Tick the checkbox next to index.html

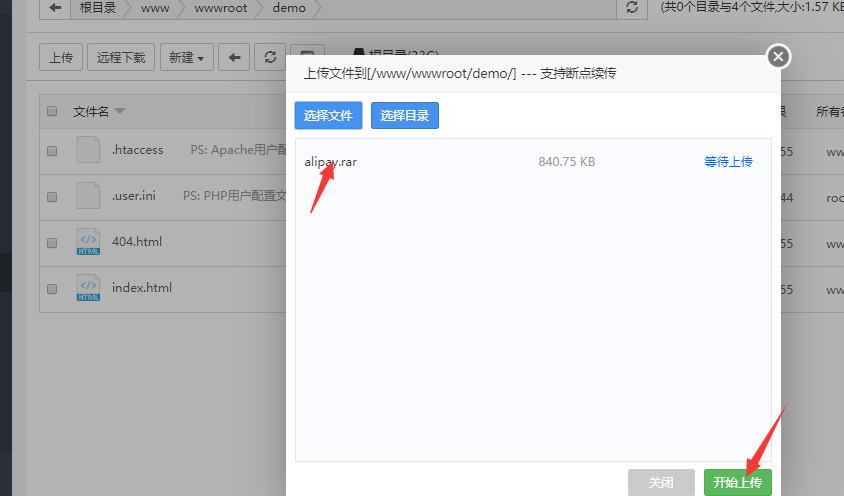[52, 289]
